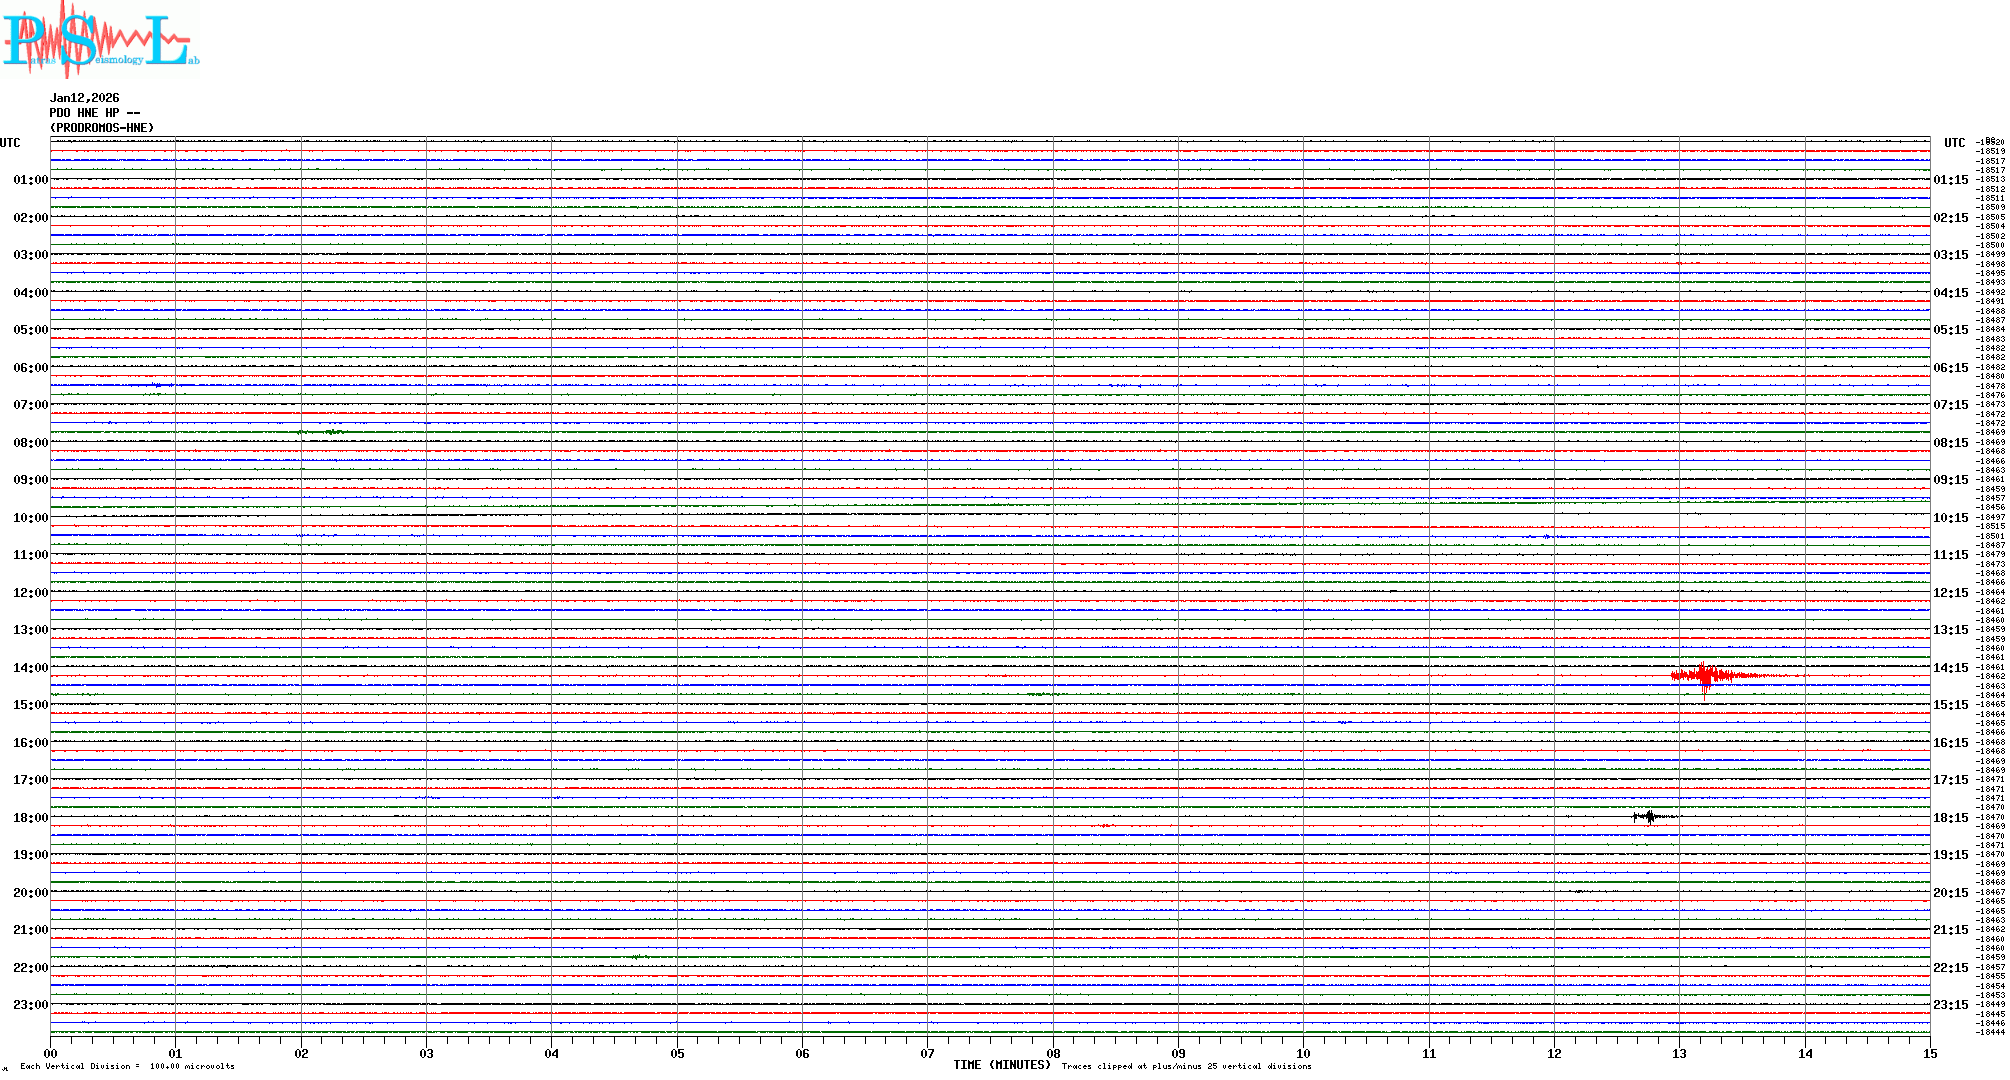Click the small green burst near 07:45 trace

pyautogui.click(x=330, y=432)
